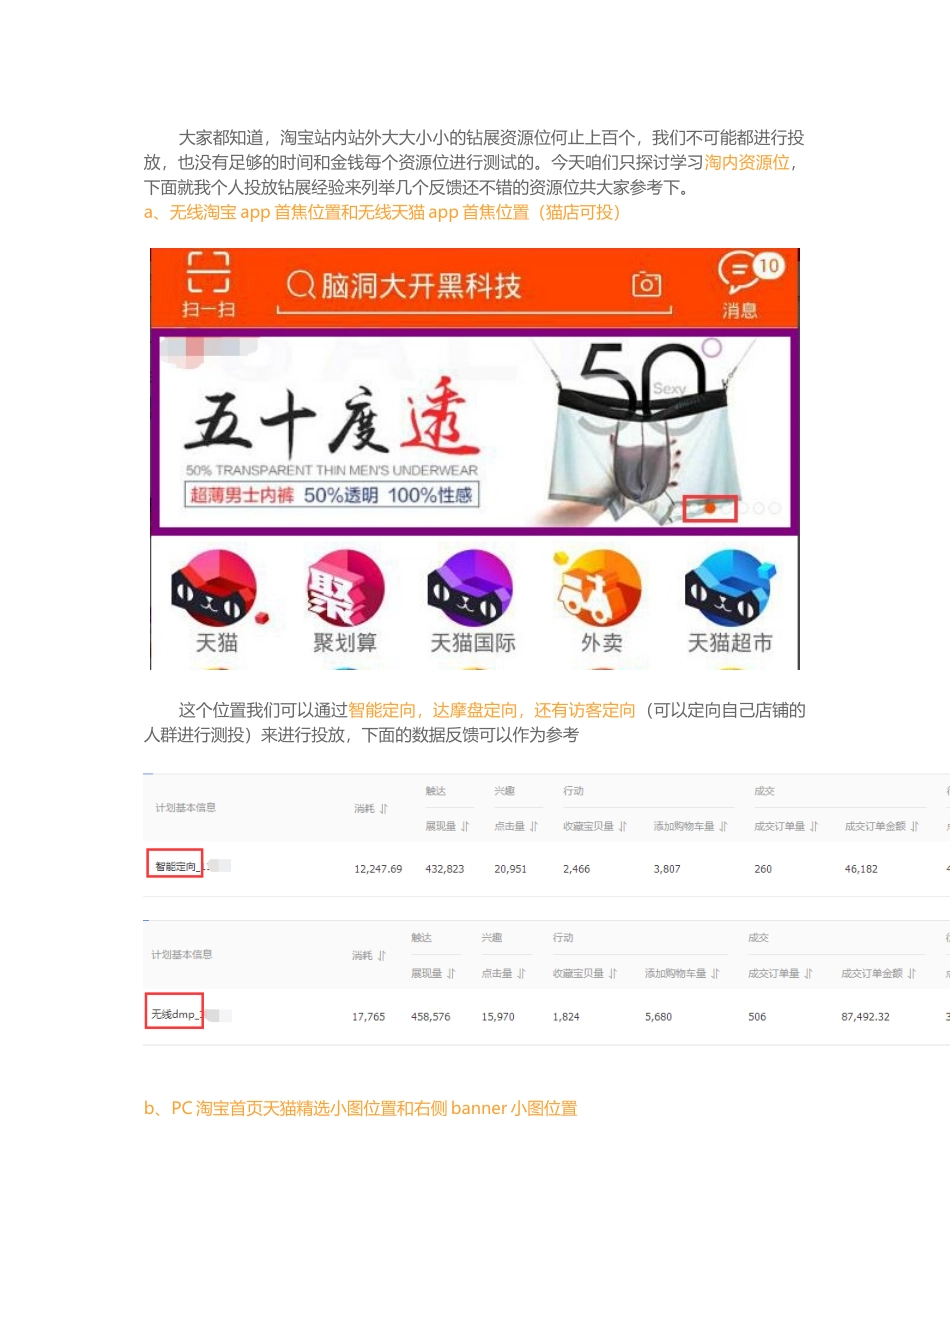Screen dimensions: 950x1344
Task: Select the 智能定向_ plan name cell
Action: [x=176, y=866]
